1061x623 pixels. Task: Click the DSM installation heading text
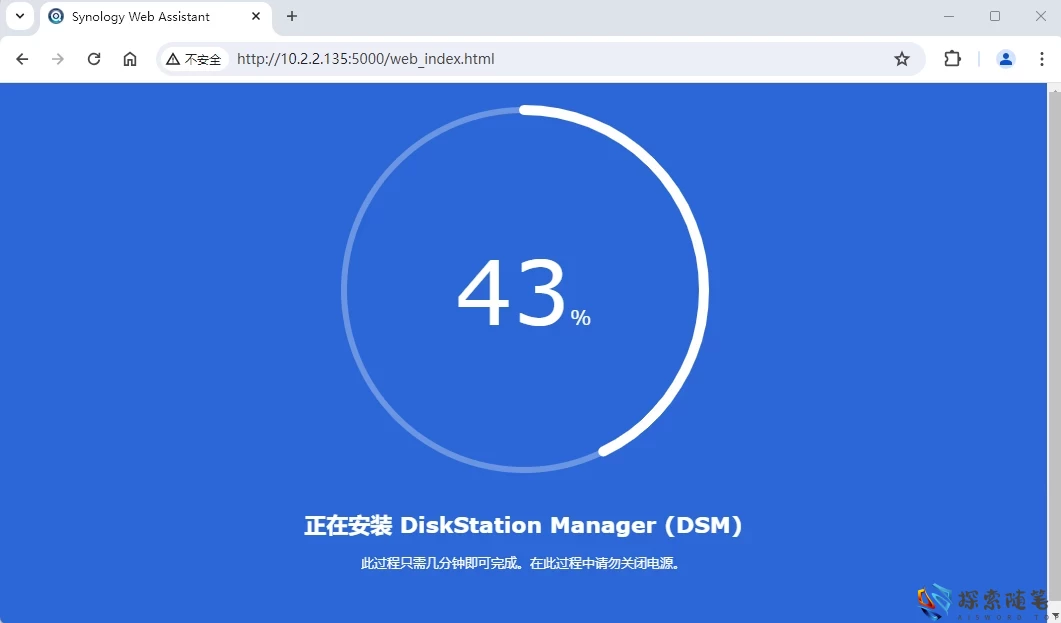(524, 525)
